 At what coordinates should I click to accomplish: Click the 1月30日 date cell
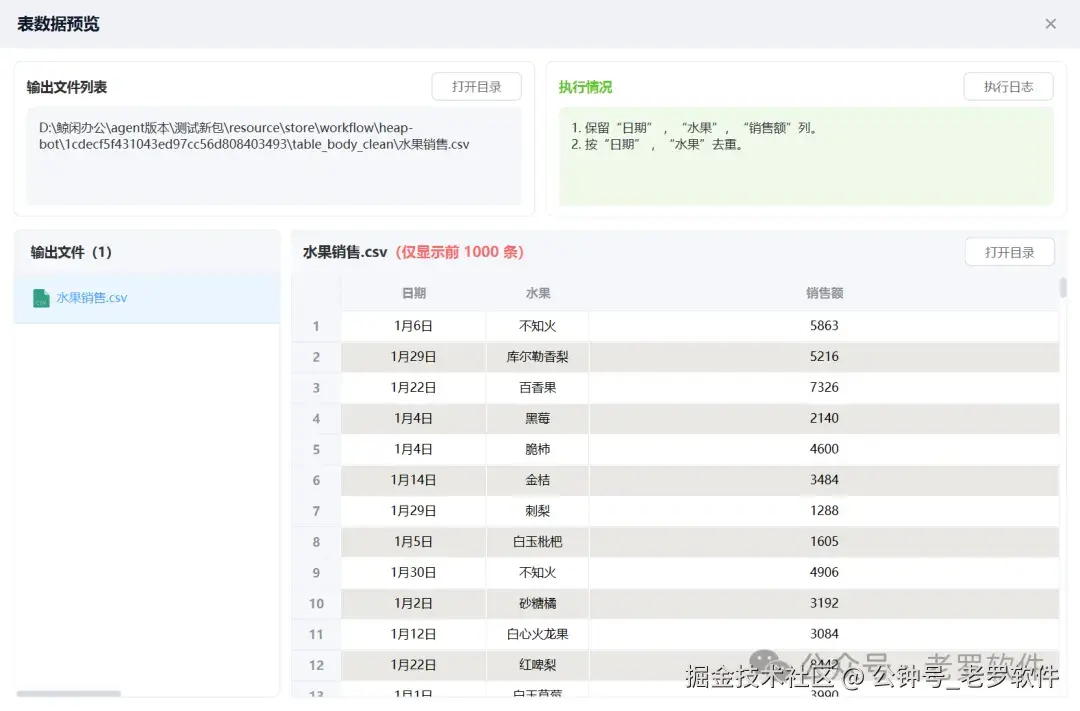(x=413, y=573)
